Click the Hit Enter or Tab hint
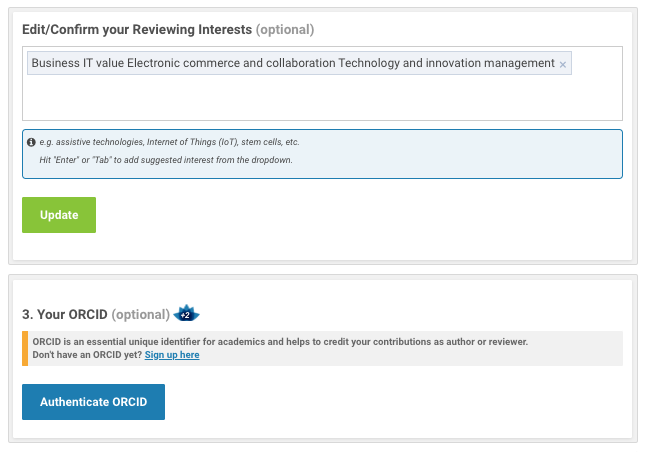Viewport: 663px width, 452px height. (x=158, y=160)
